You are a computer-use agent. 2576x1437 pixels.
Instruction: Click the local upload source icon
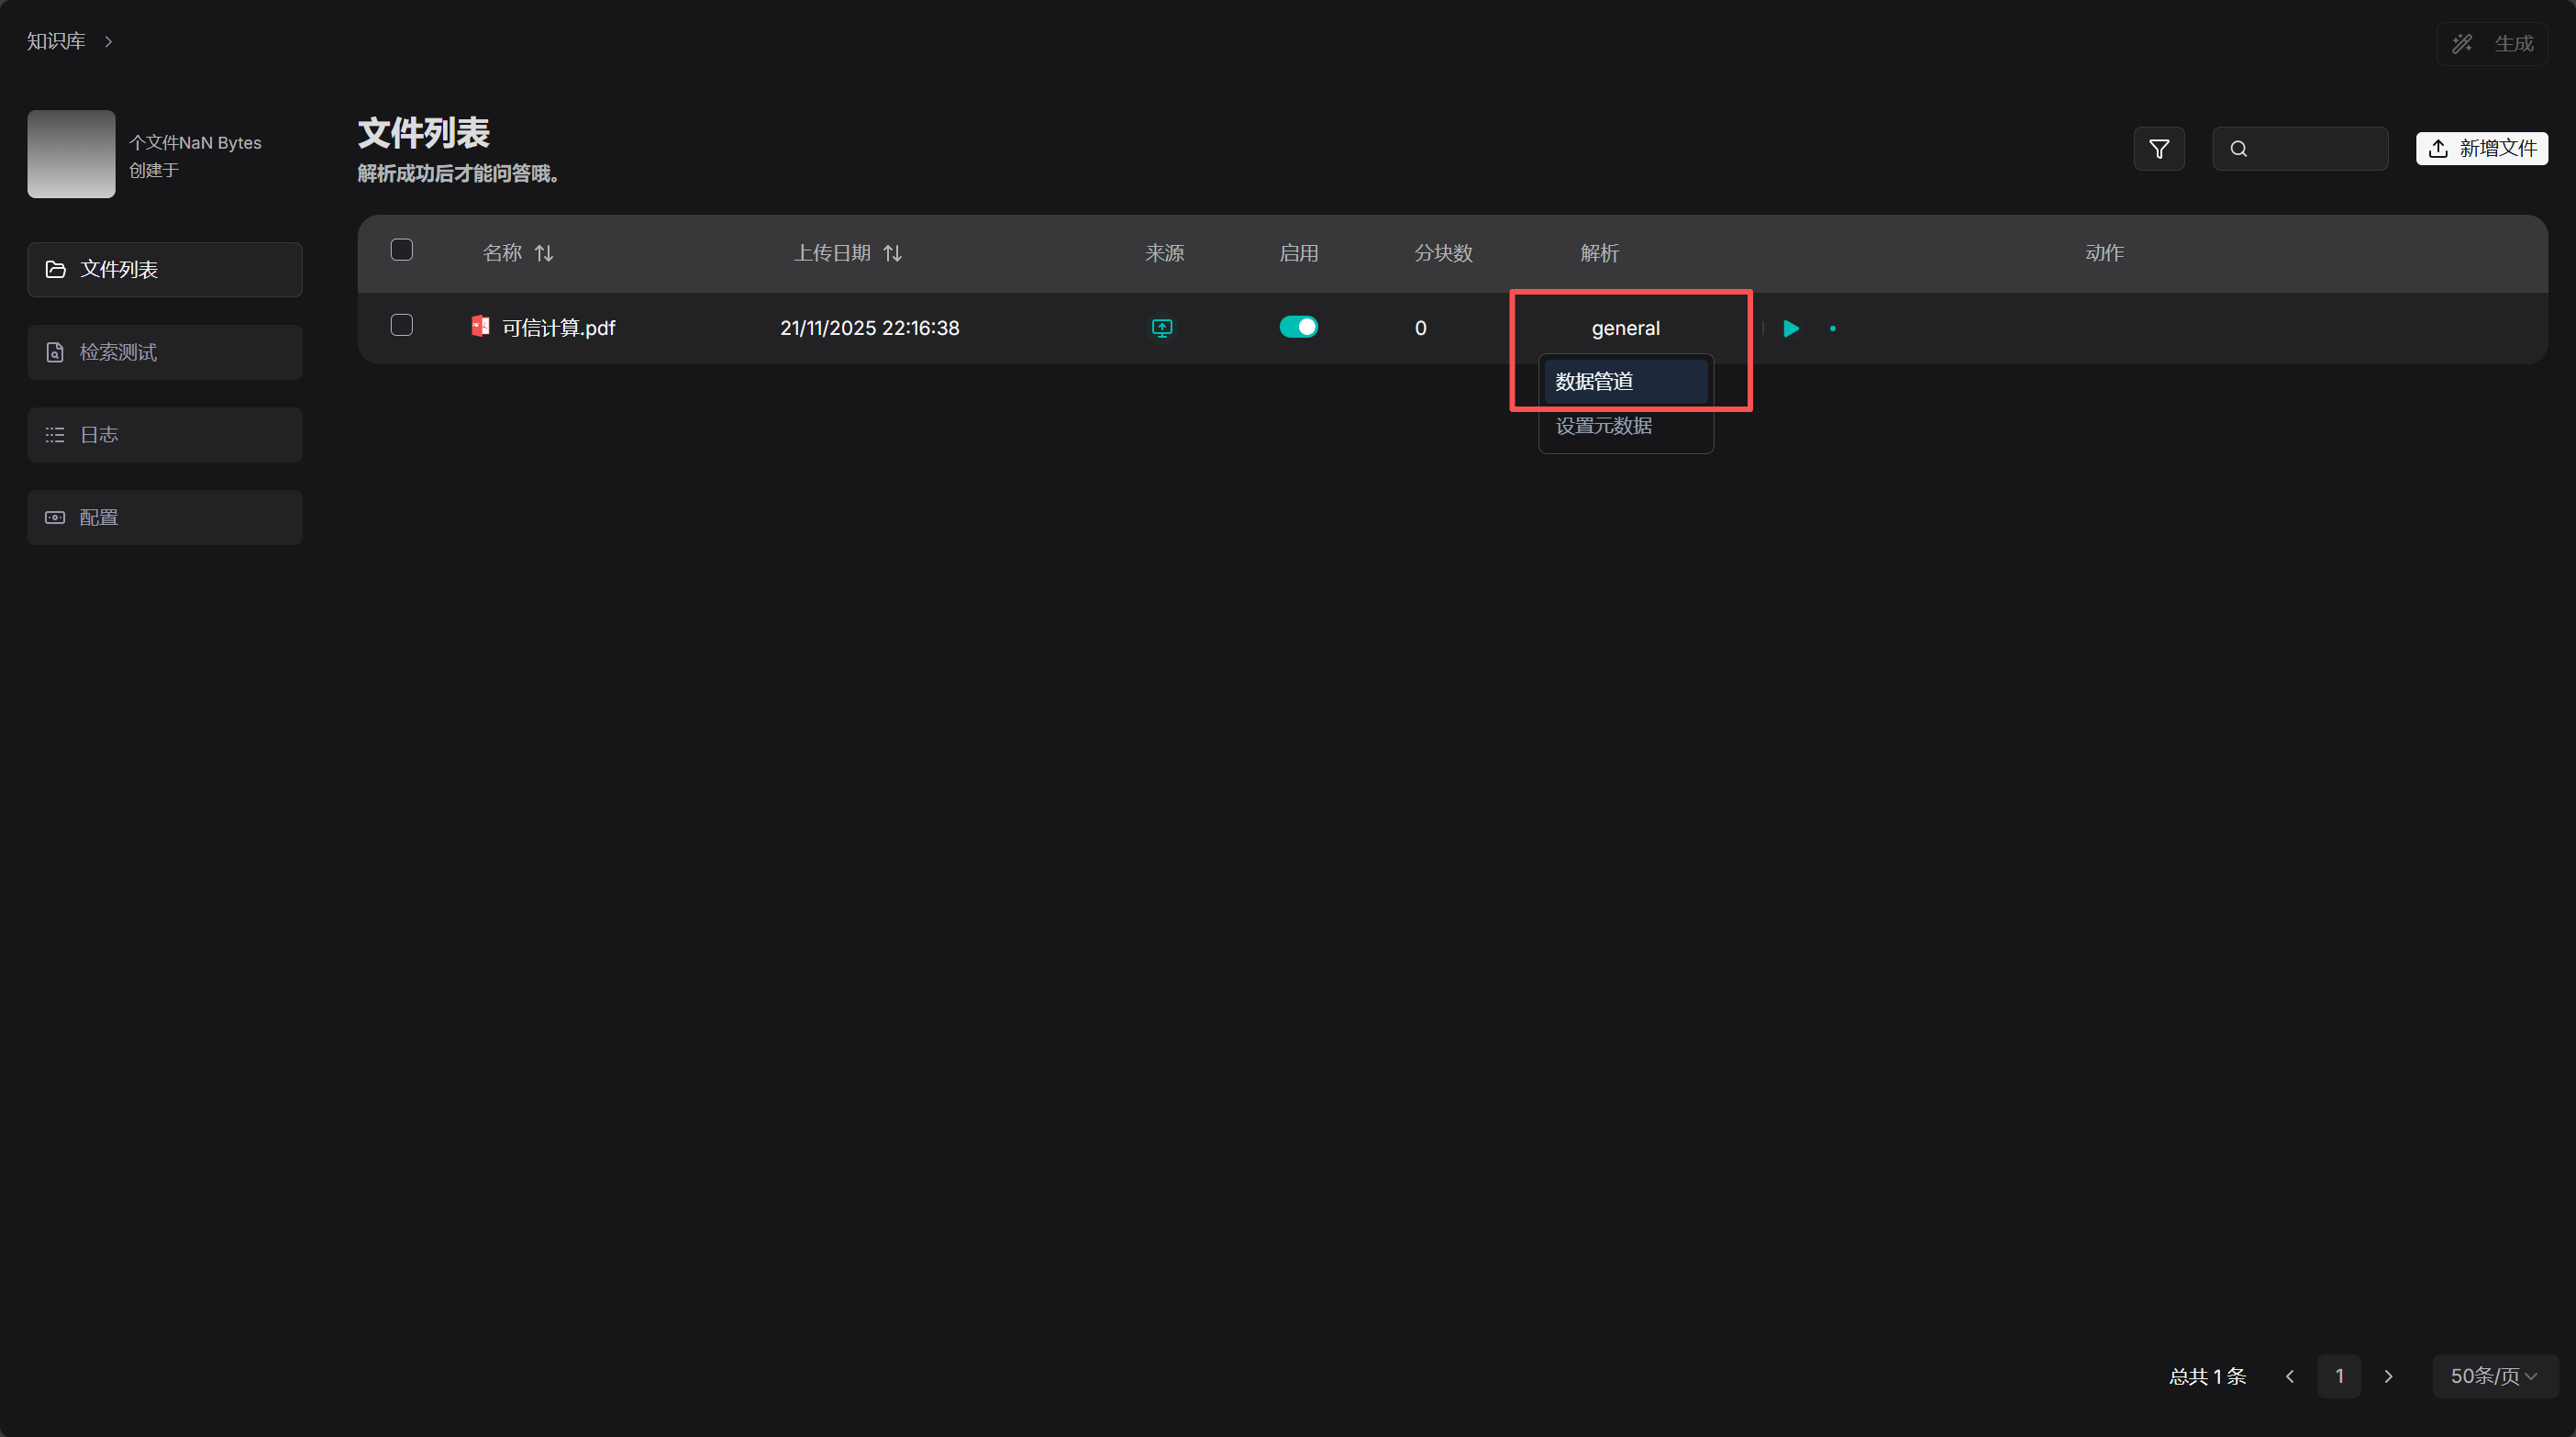coord(1162,328)
